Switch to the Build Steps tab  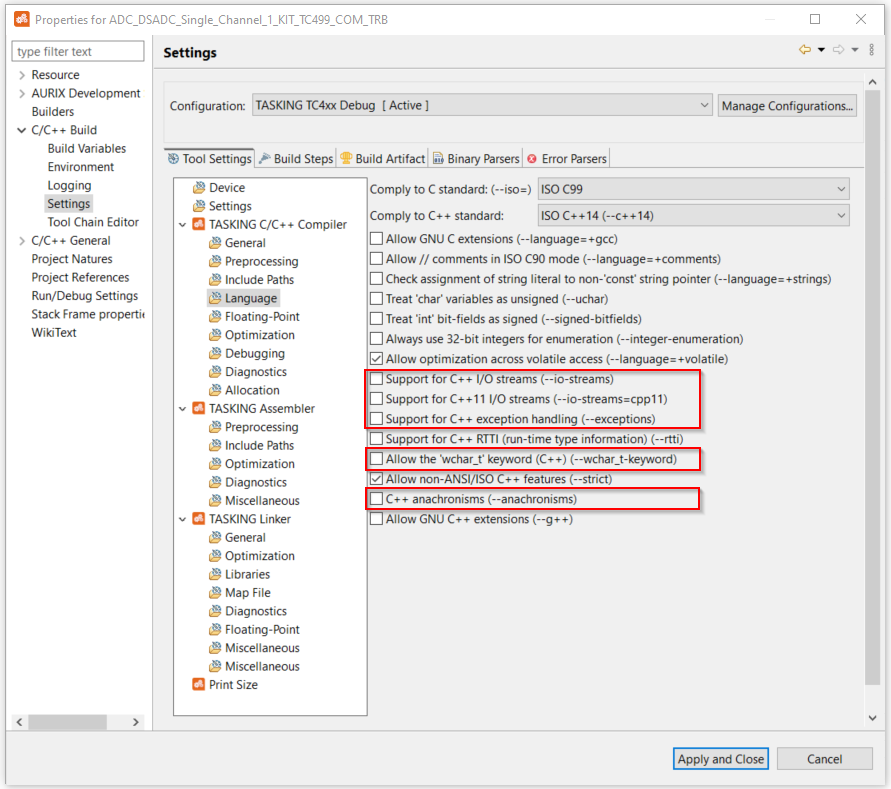296,159
